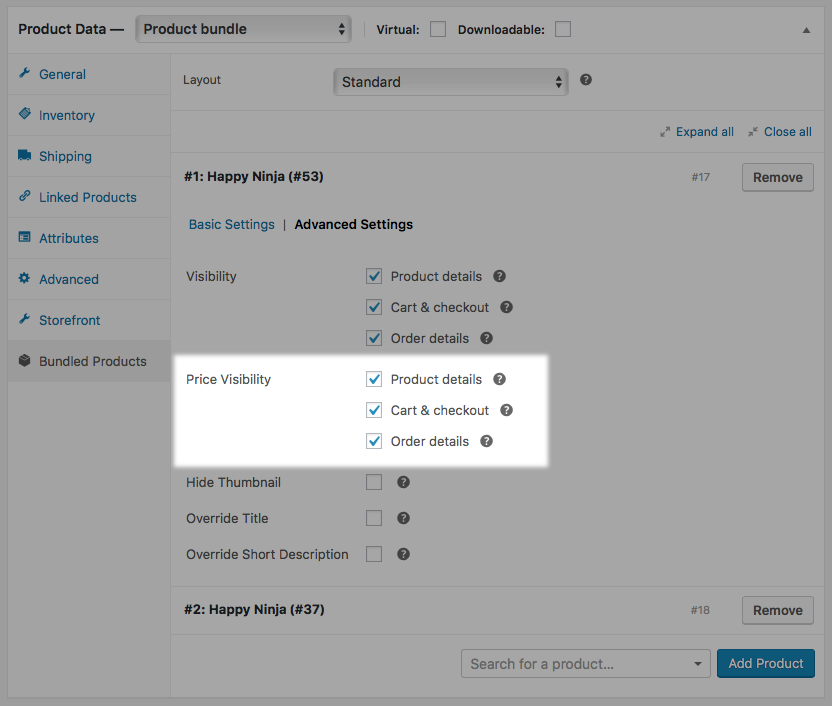Screen dimensions: 832x706
Task: Toggle the Downloadable checkbox
Action: click(563, 29)
